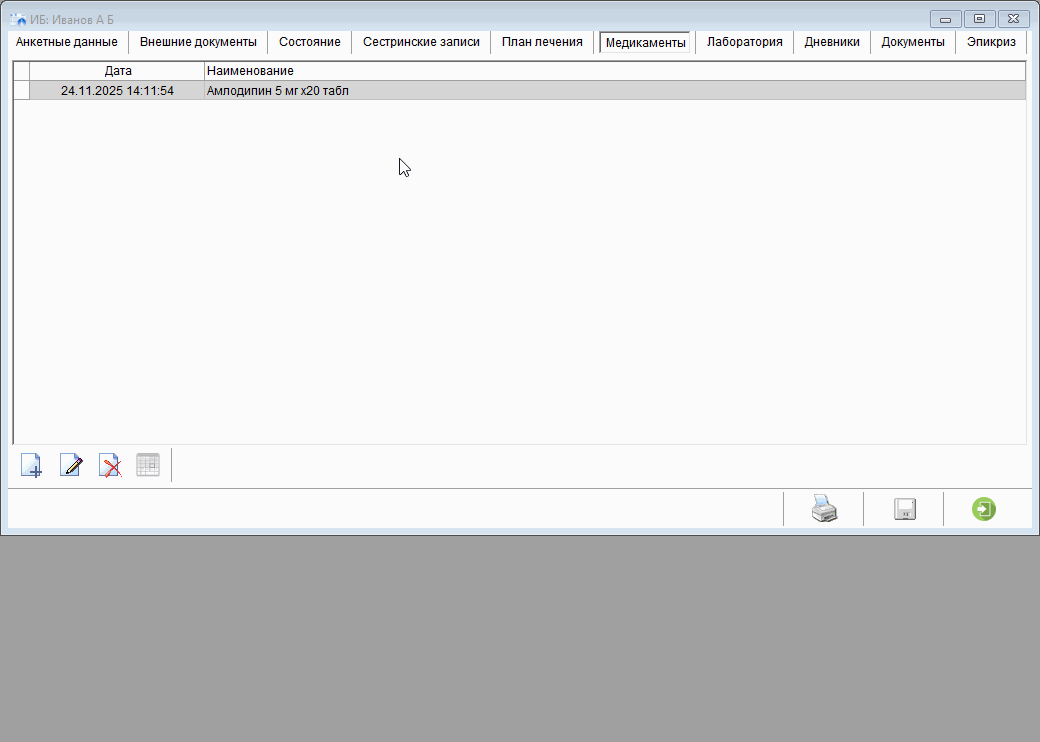Go to the Состояние tab
The image size is (1040, 742).
[x=310, y=42]
